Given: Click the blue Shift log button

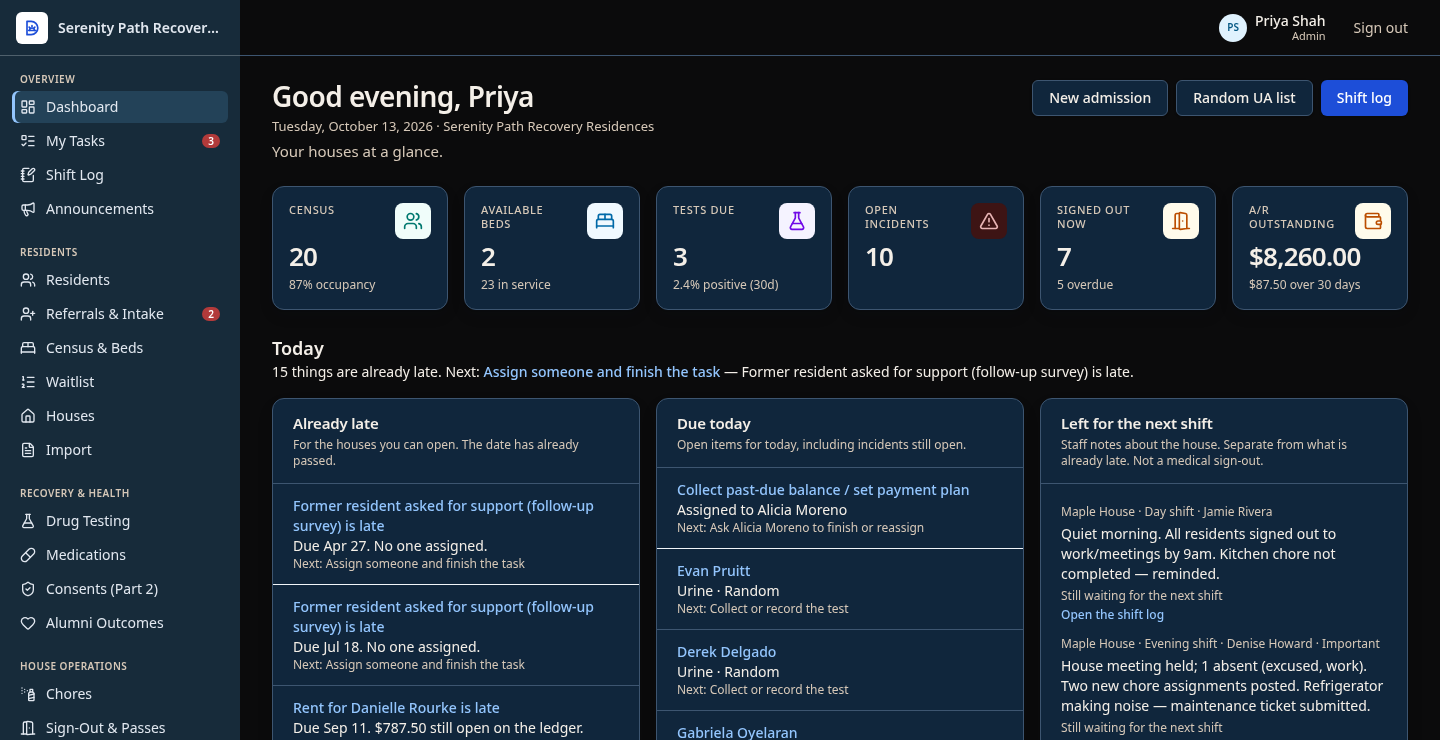Looking at the screenshot, I should click(1364, 98).
